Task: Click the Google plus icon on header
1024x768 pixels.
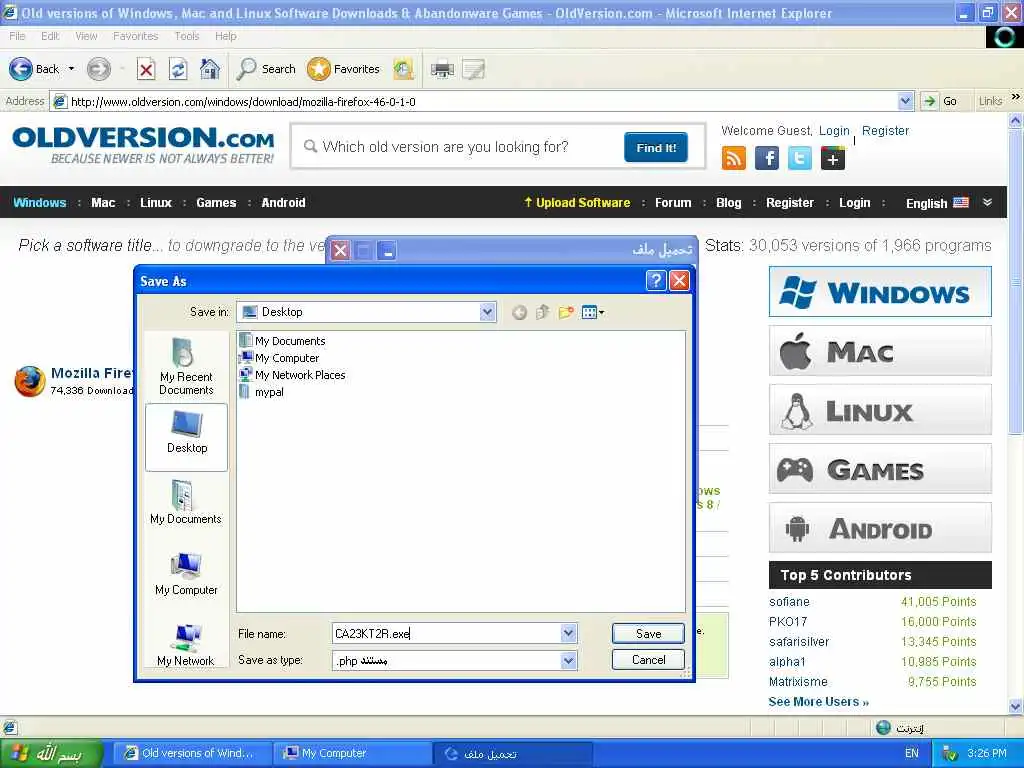Action: 833,158
